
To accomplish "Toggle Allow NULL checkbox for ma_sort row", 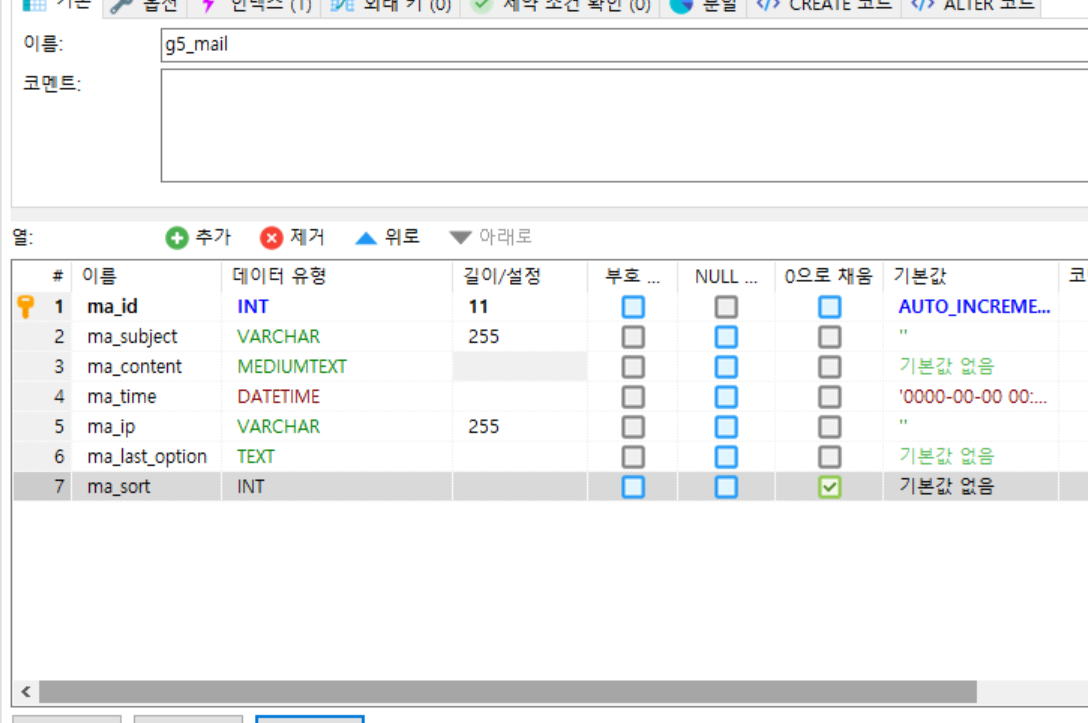I will pos(726,487).
